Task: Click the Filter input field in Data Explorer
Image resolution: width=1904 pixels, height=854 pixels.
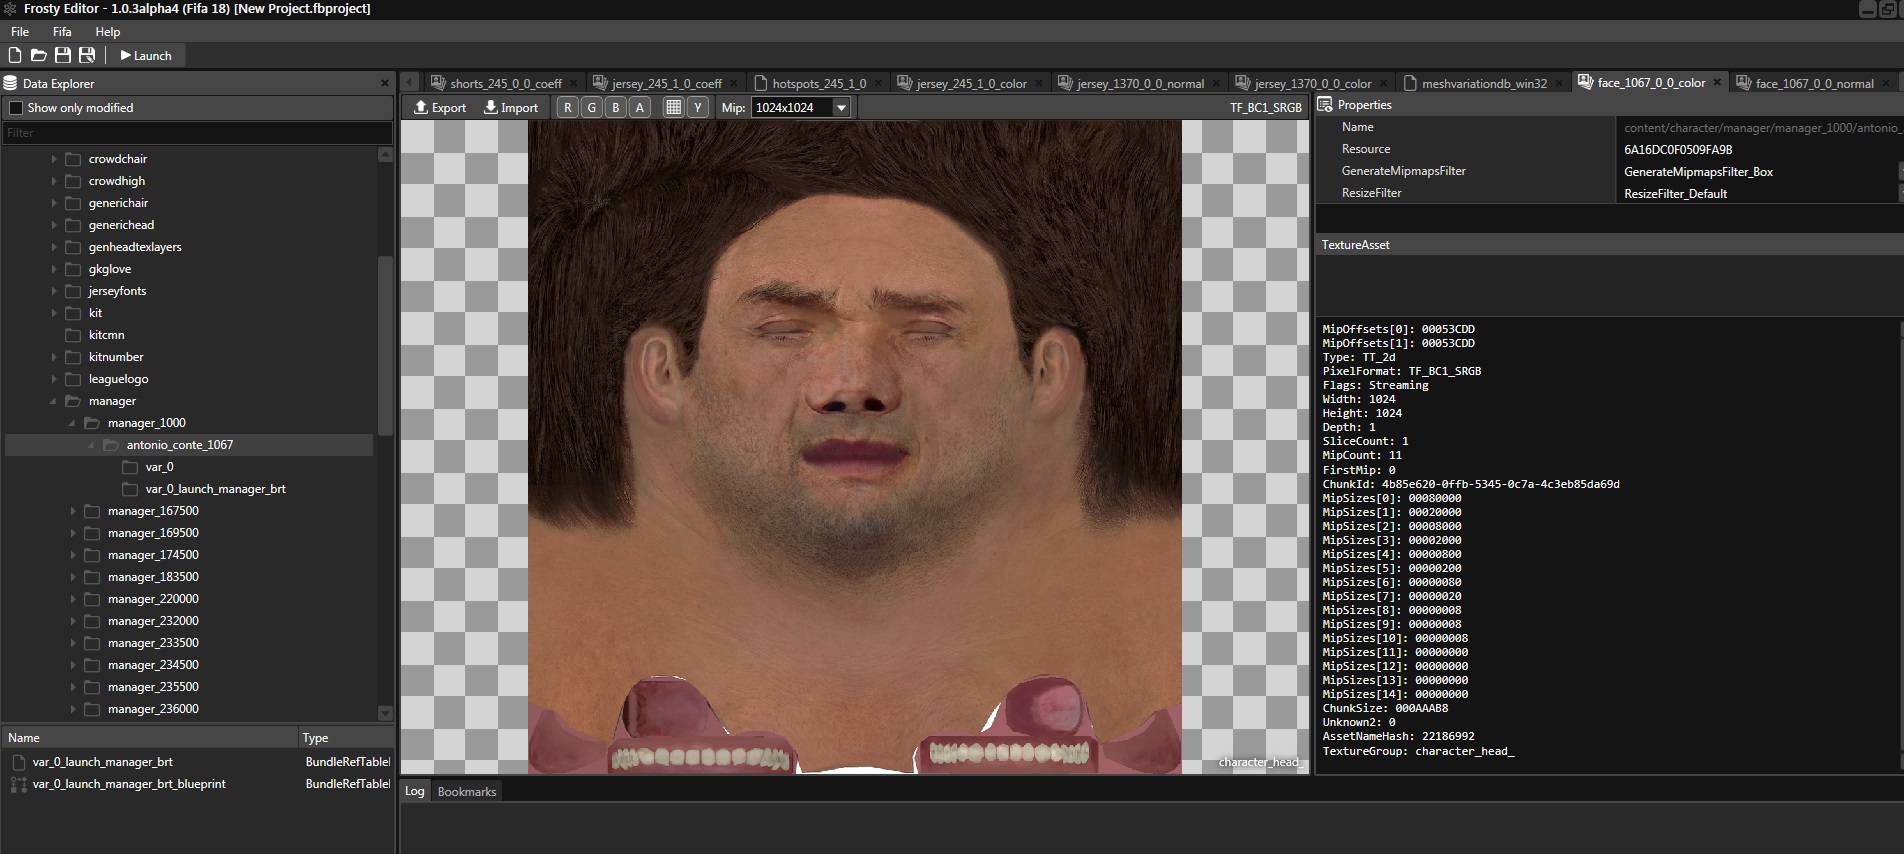Action: pos(196,133)
